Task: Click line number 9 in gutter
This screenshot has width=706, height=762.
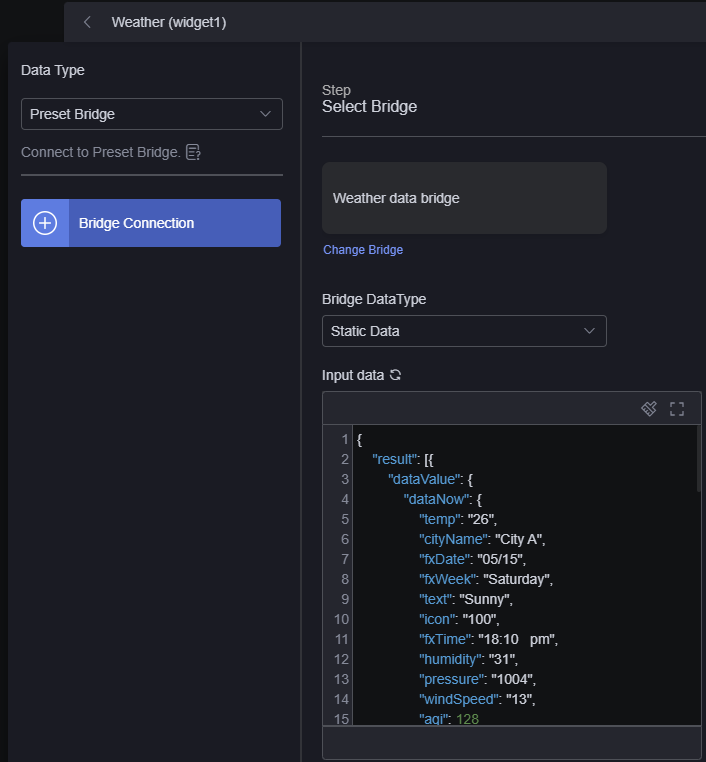Action: [x=344, y=599]
